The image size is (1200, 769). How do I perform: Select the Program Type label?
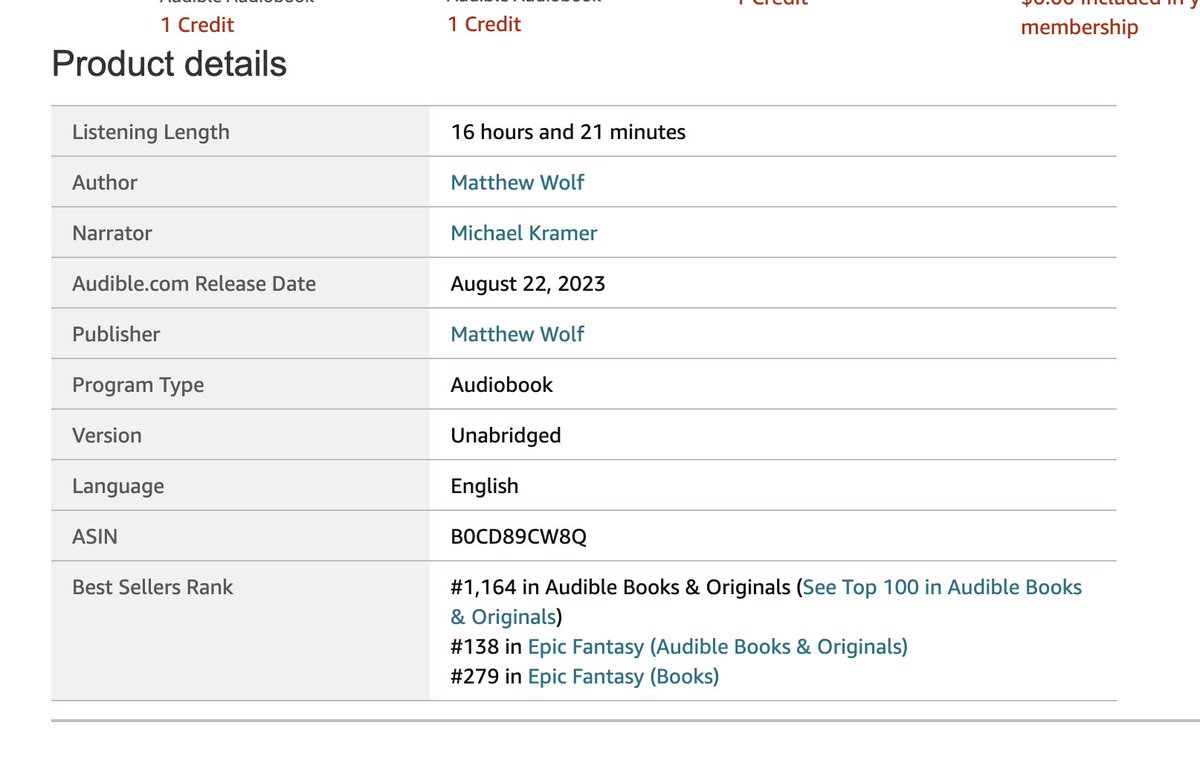(x=138, y=385)
